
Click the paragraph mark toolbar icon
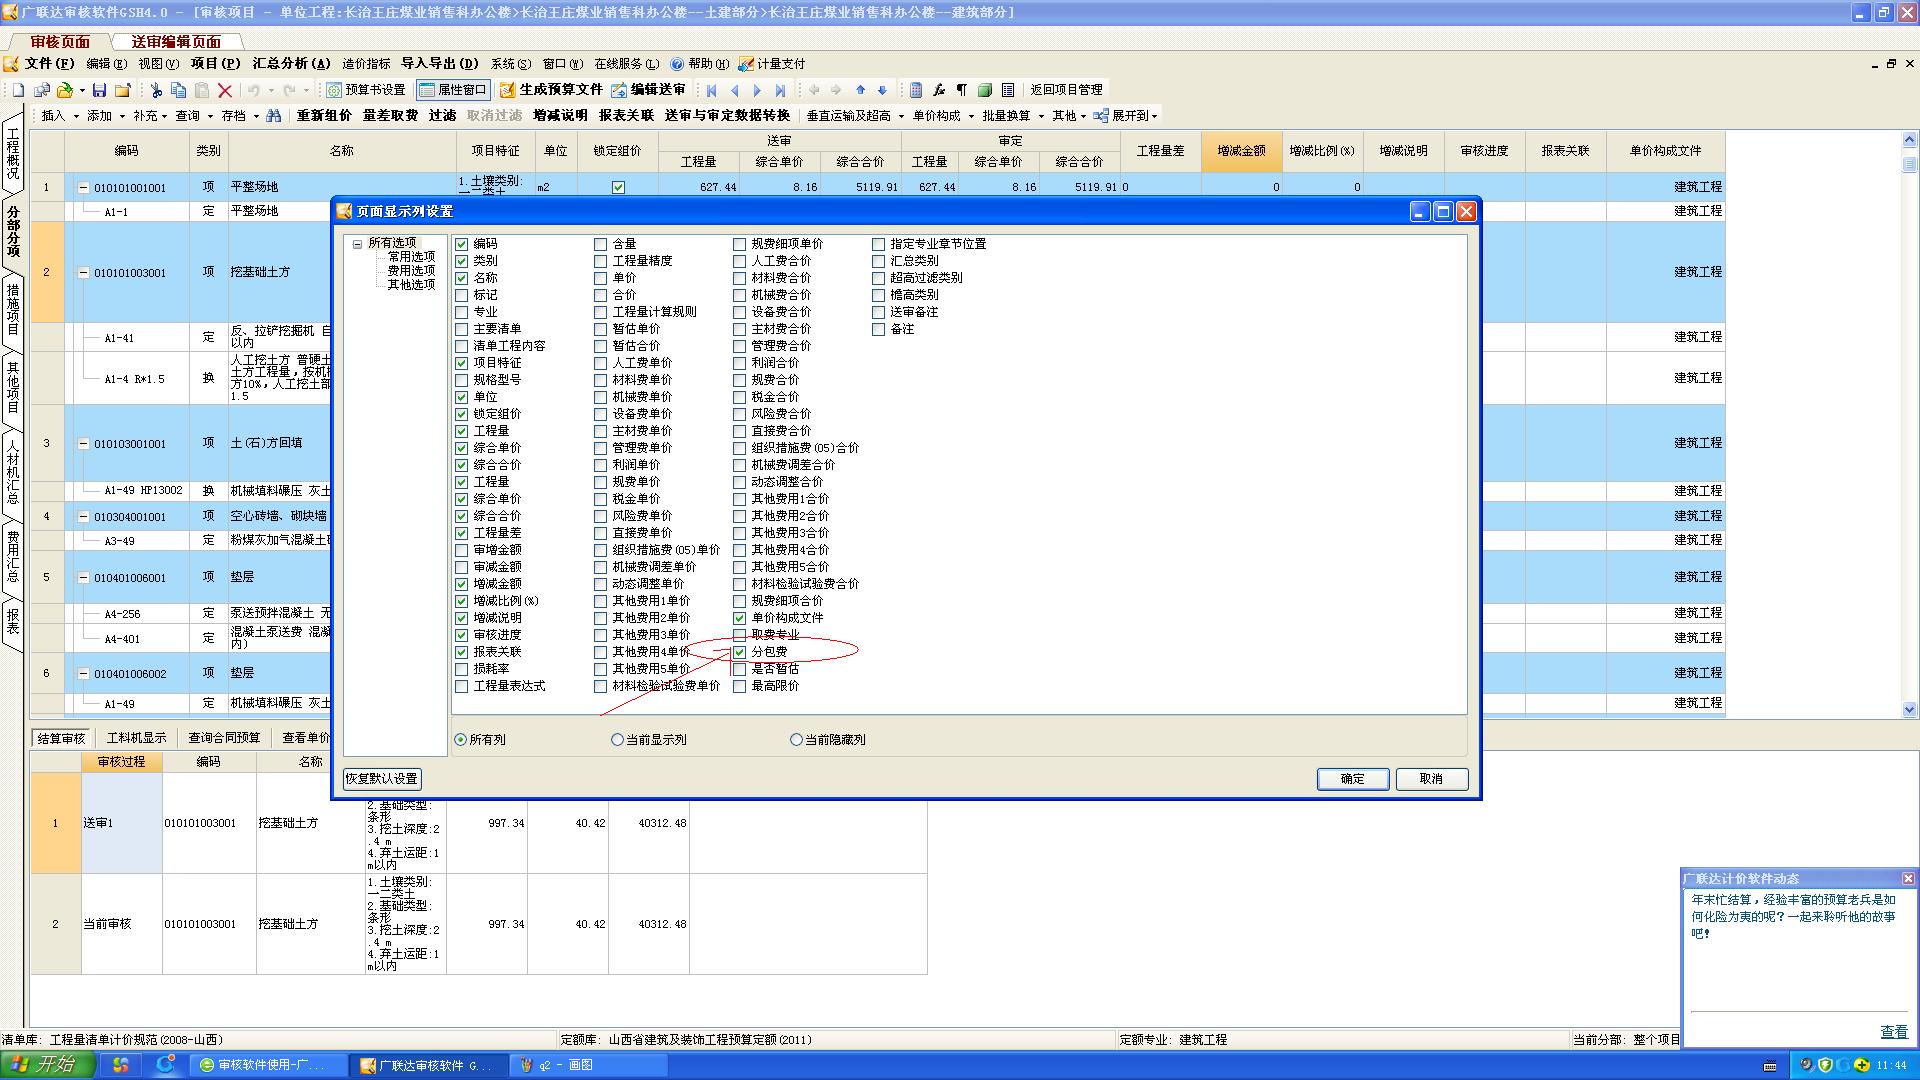coord(962,90)
